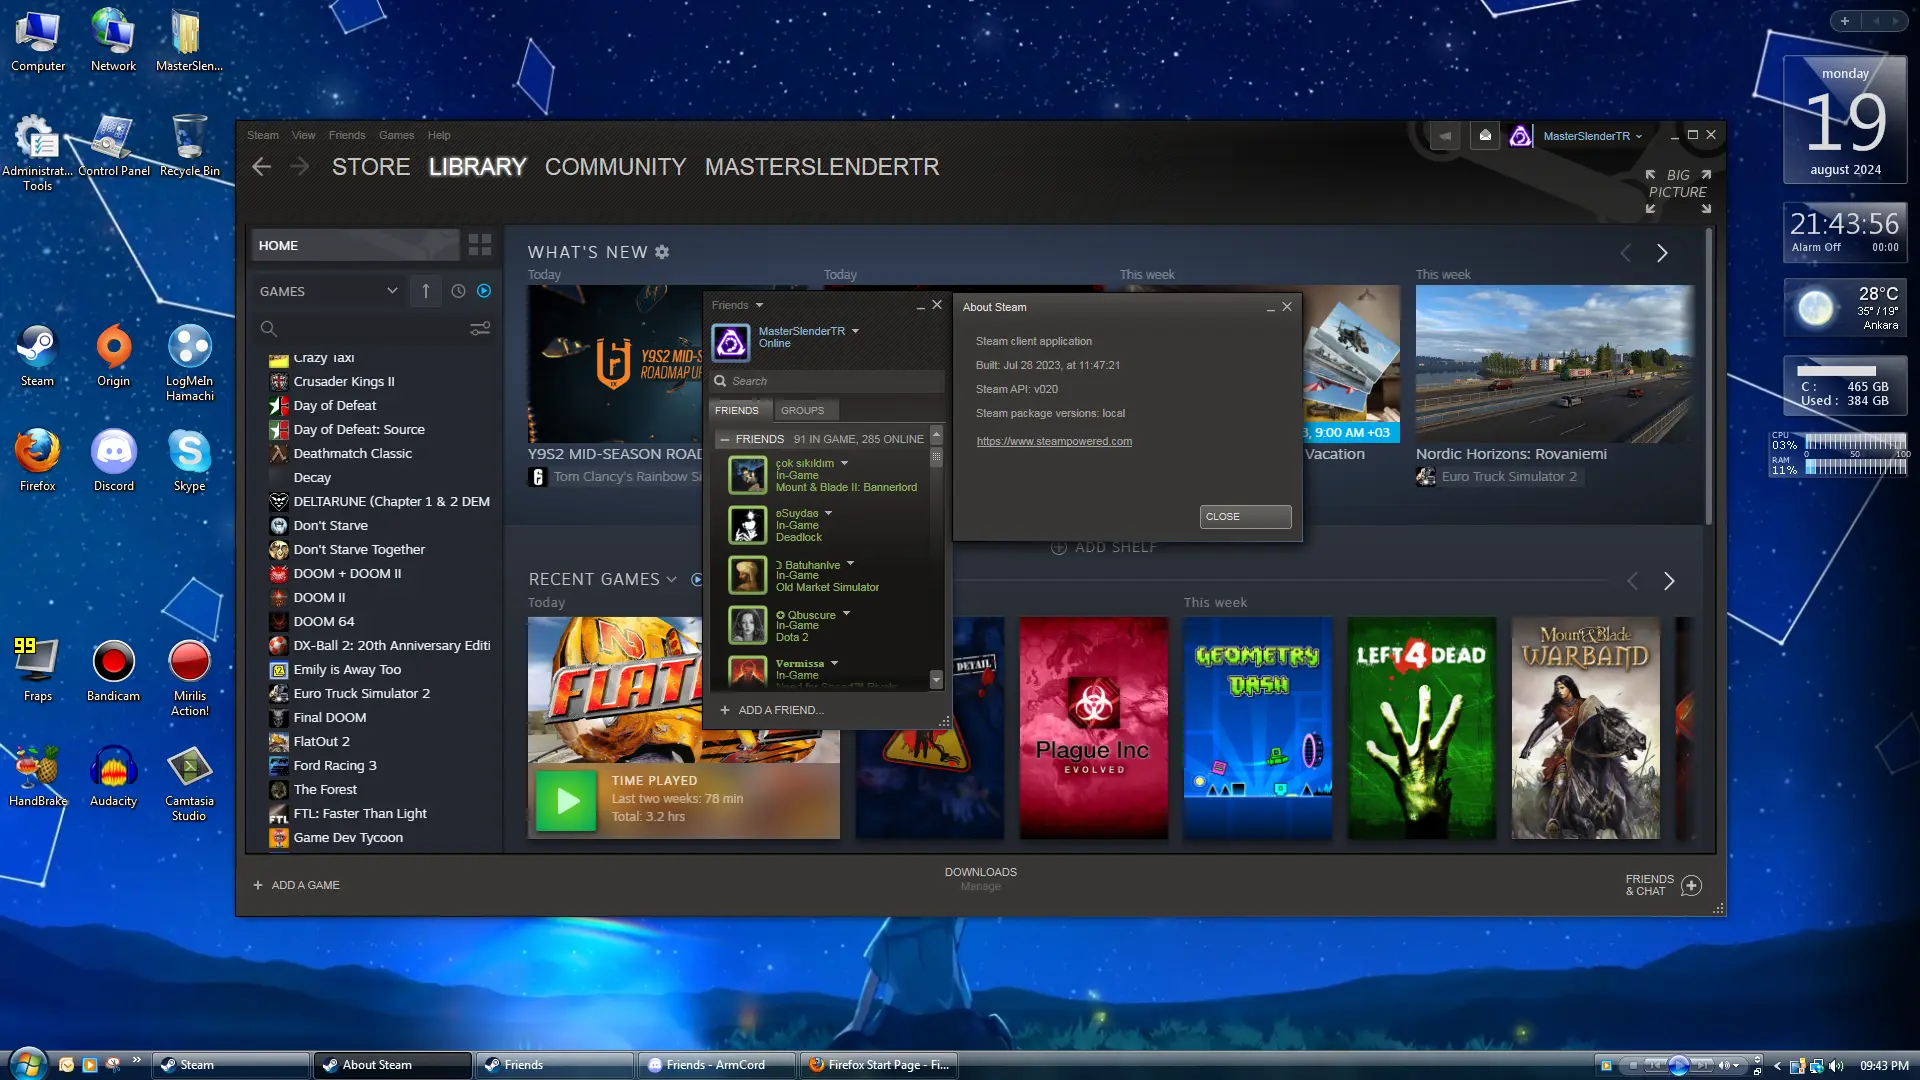The width and height of the screenshot is (1920, 1080).
Task: Click the Steam announcements megaphone icon
Action: click(x=1445, y=136)
